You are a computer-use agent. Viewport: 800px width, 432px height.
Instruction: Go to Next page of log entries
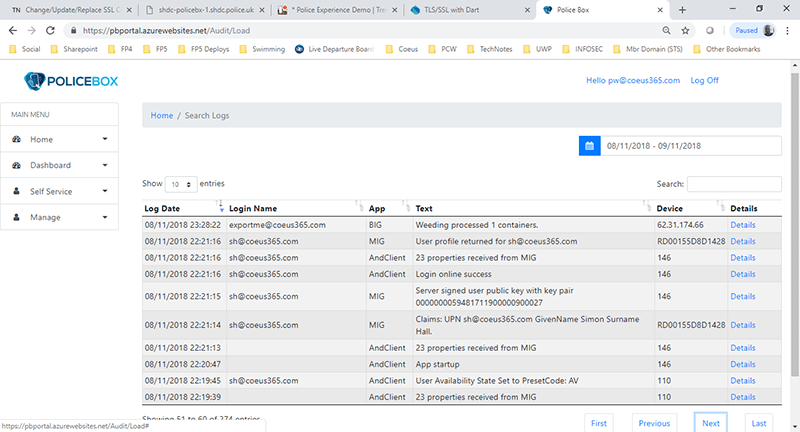click(x=710, y=423)
